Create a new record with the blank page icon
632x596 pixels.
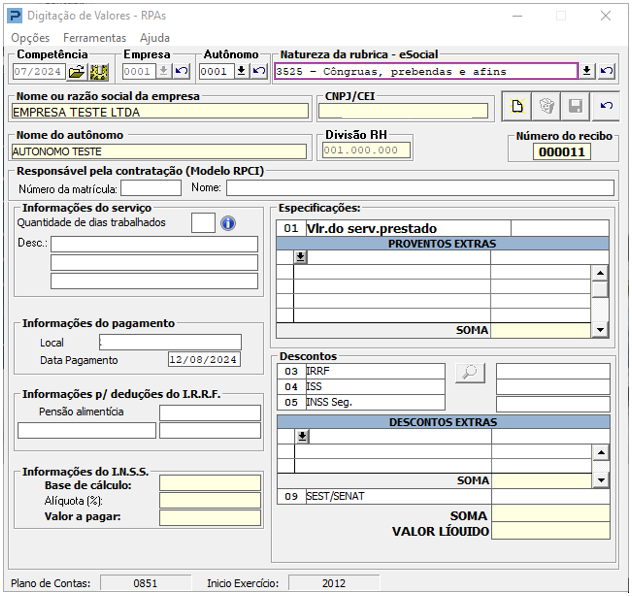517,106
